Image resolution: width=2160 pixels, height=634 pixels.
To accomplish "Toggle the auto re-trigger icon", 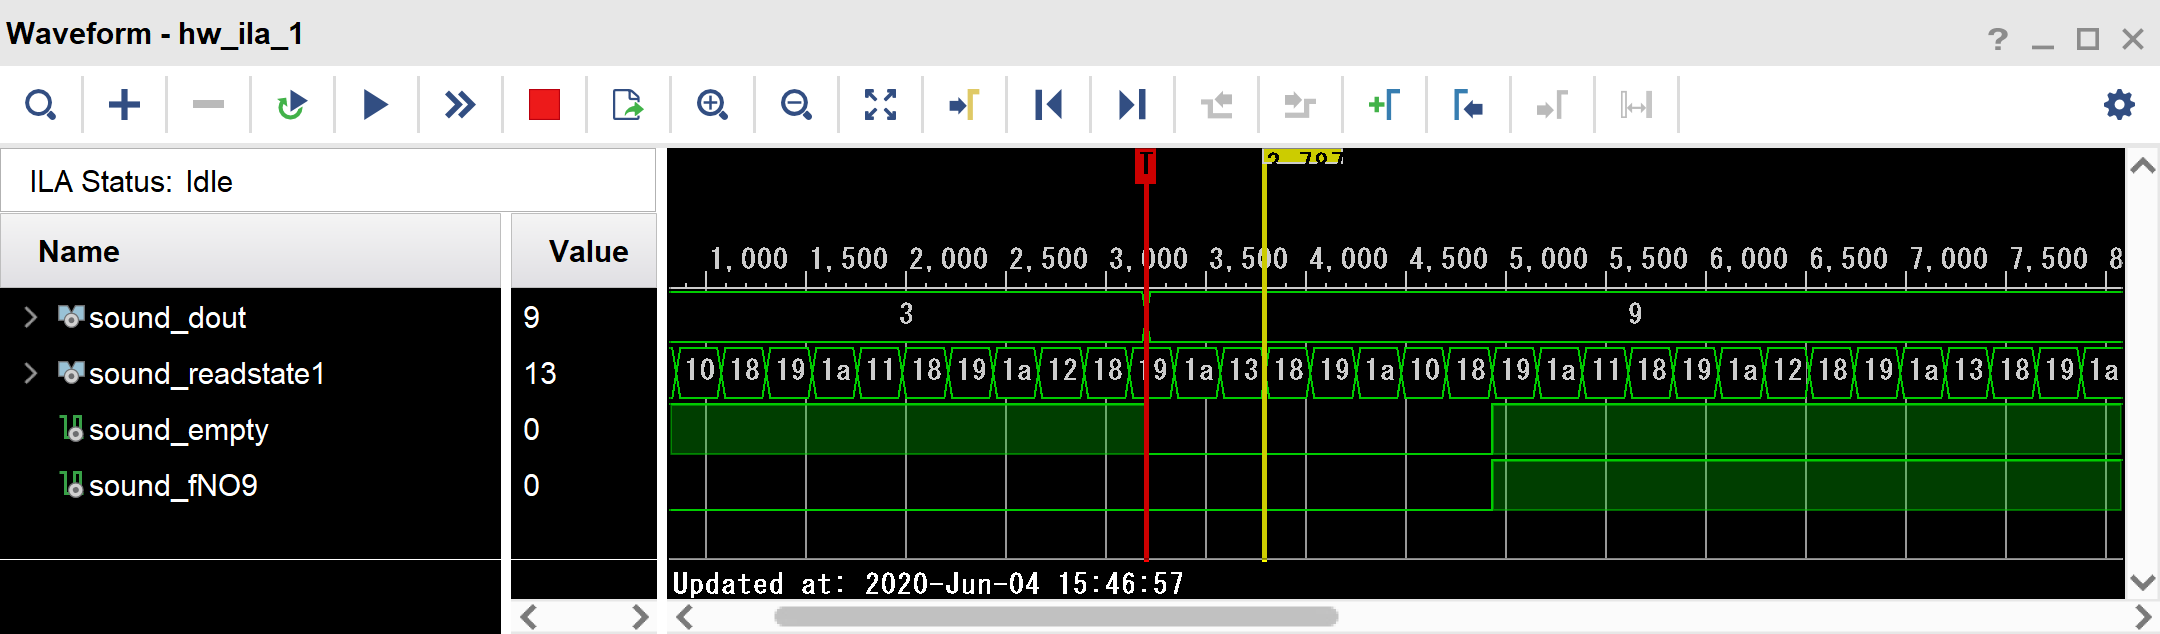I will point(292,104).
